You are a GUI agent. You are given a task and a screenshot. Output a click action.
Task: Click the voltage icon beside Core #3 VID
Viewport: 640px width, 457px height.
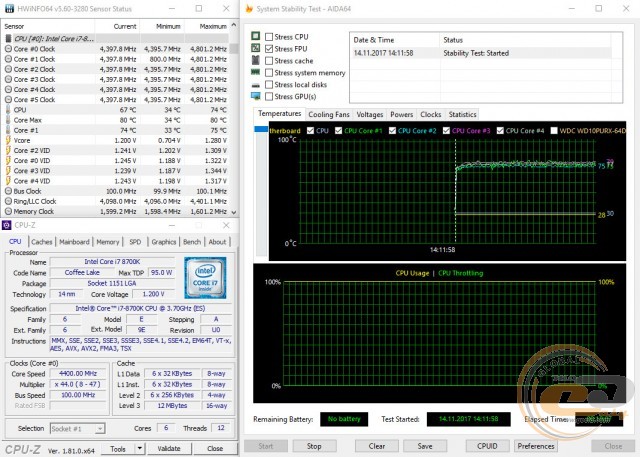[8, 171]
